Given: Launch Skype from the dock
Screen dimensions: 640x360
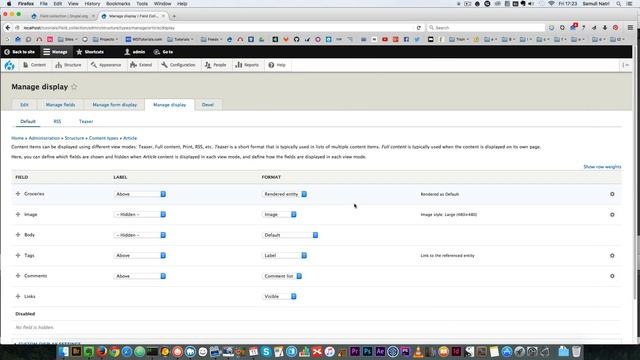Looking at the screenshot, I should pyautogui.click(x=266, y=351).
